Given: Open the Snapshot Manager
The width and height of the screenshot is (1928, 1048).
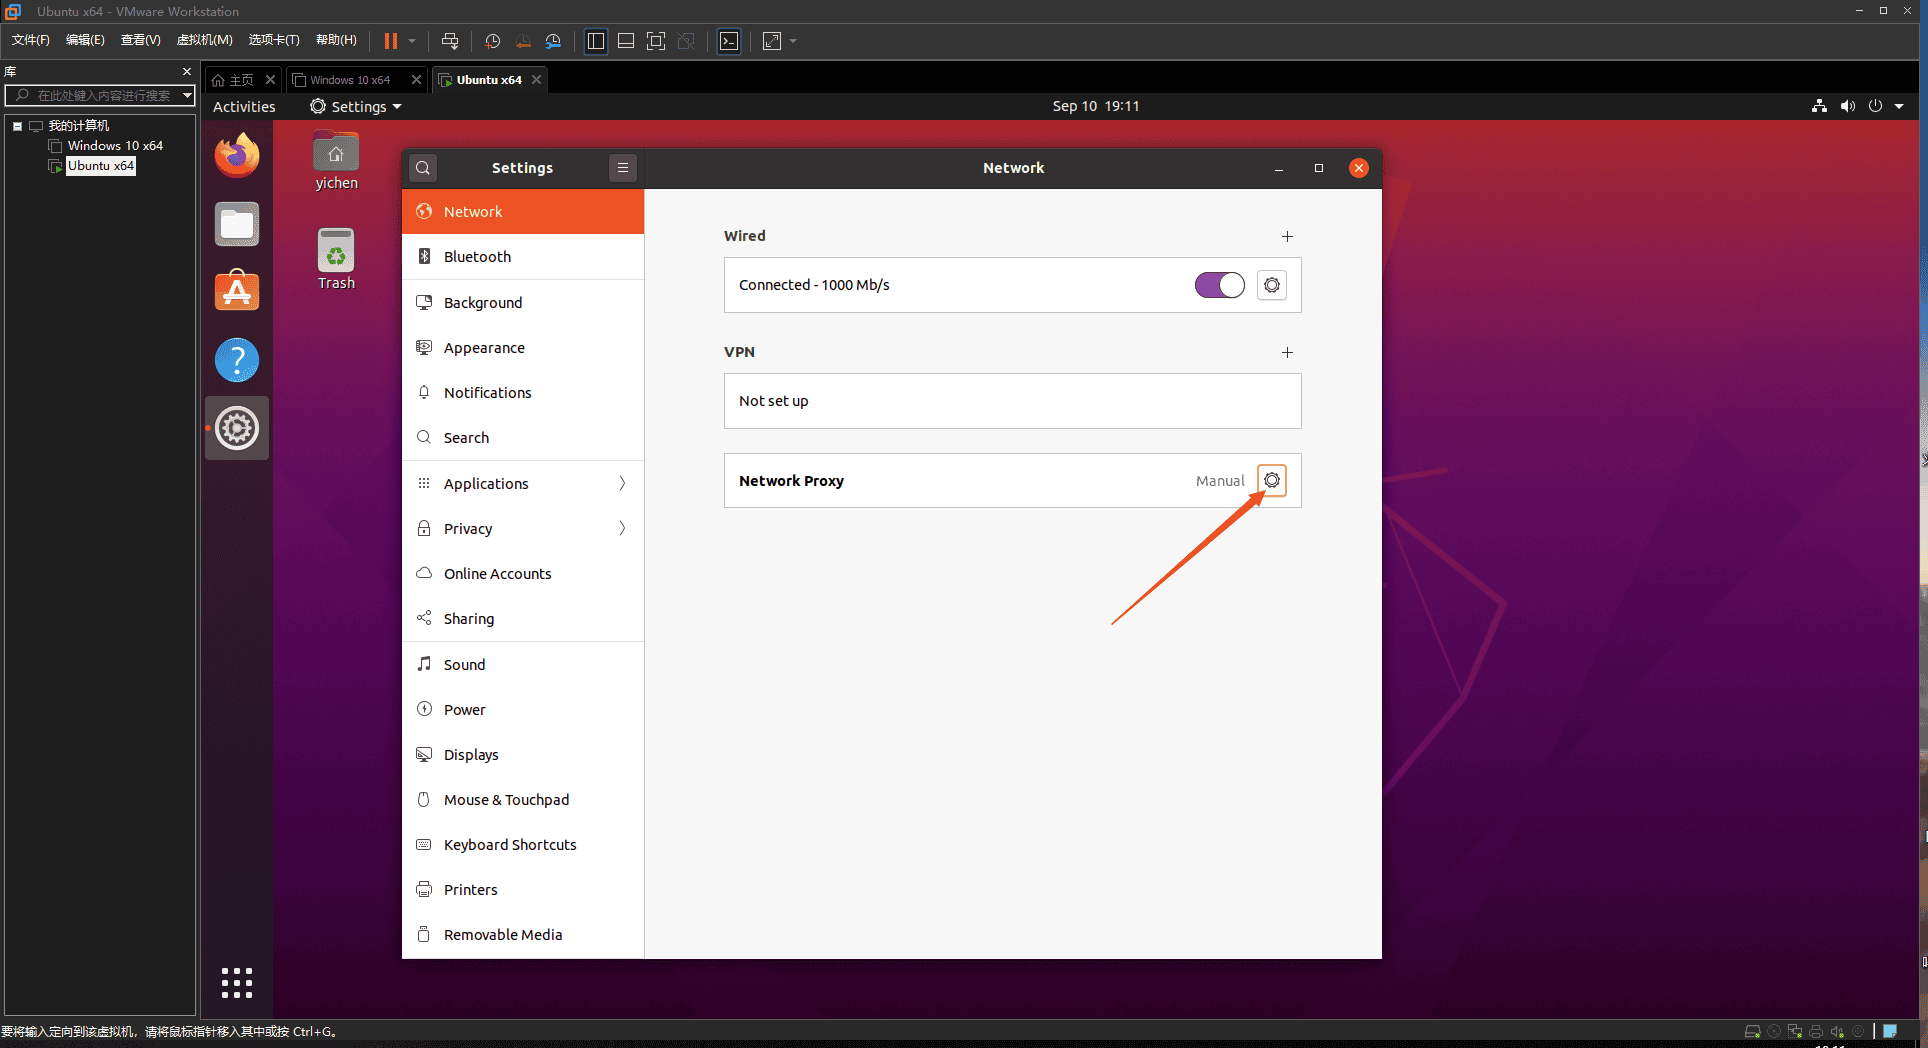Looking at the screenshot, I should pyautogui.click(x=553, y=41).
